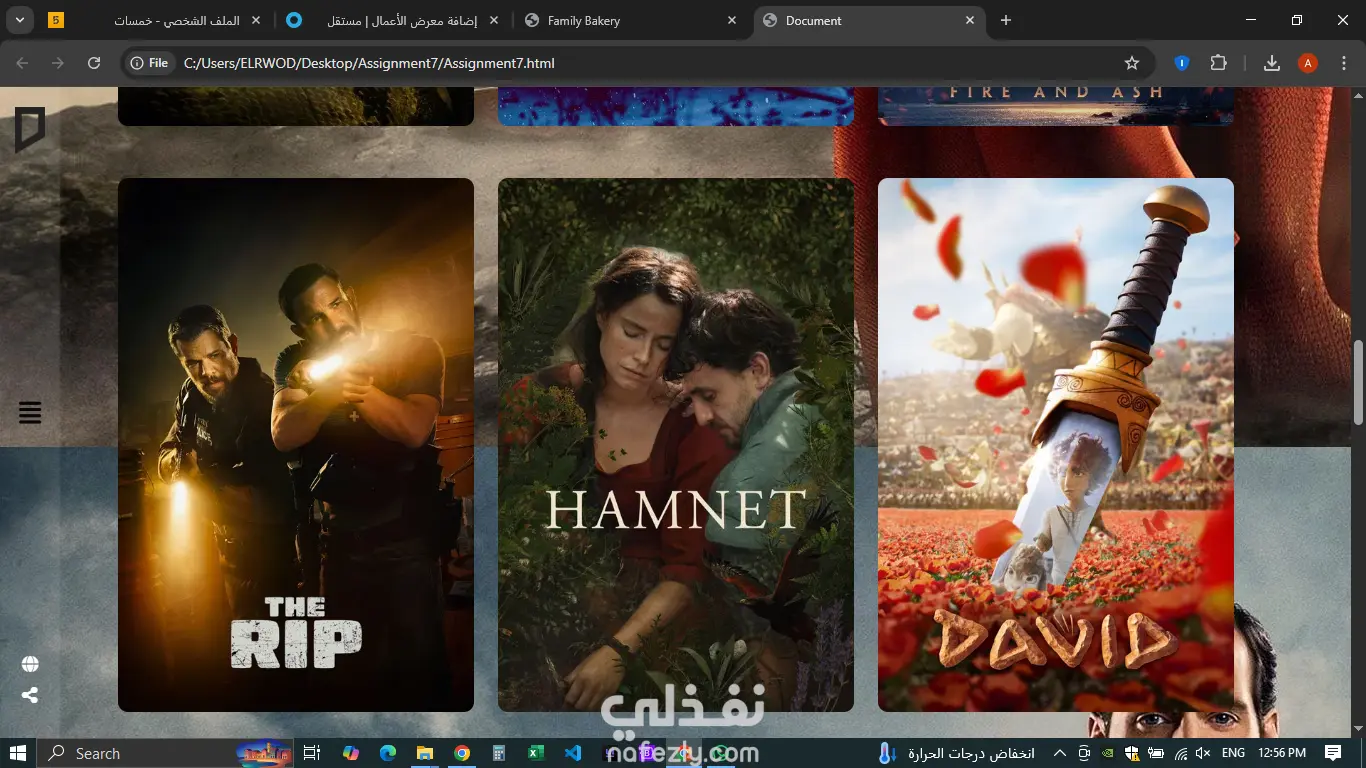Switch to the الملف الشخصي - خمسات tab
The image size is (1366, 768).
[x=176, y=20]
